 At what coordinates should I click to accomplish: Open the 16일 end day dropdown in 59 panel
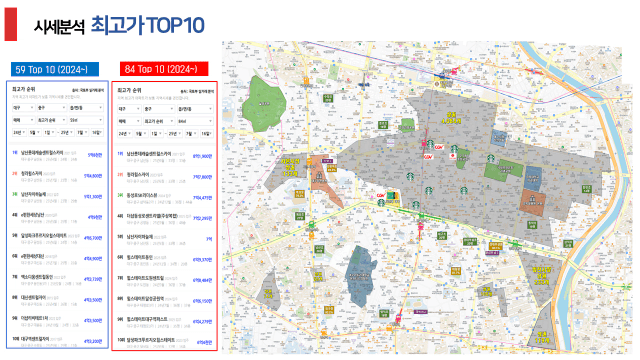97,132
